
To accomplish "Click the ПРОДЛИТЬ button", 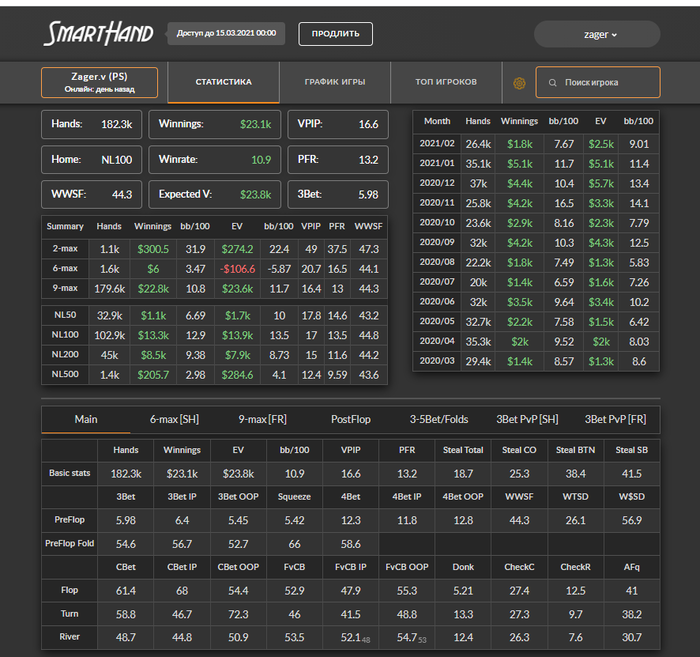I will pos(335,33).
